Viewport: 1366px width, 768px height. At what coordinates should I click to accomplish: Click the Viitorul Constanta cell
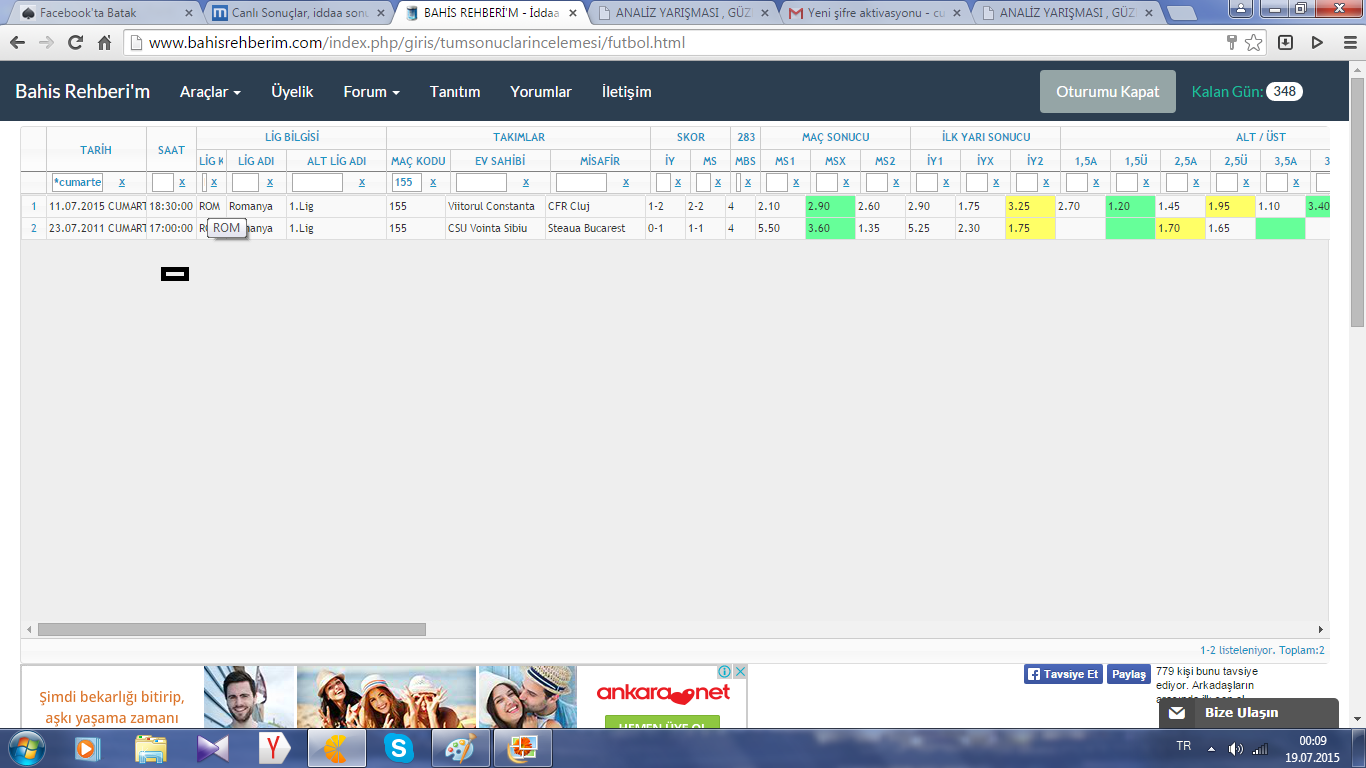pos(495,207)
